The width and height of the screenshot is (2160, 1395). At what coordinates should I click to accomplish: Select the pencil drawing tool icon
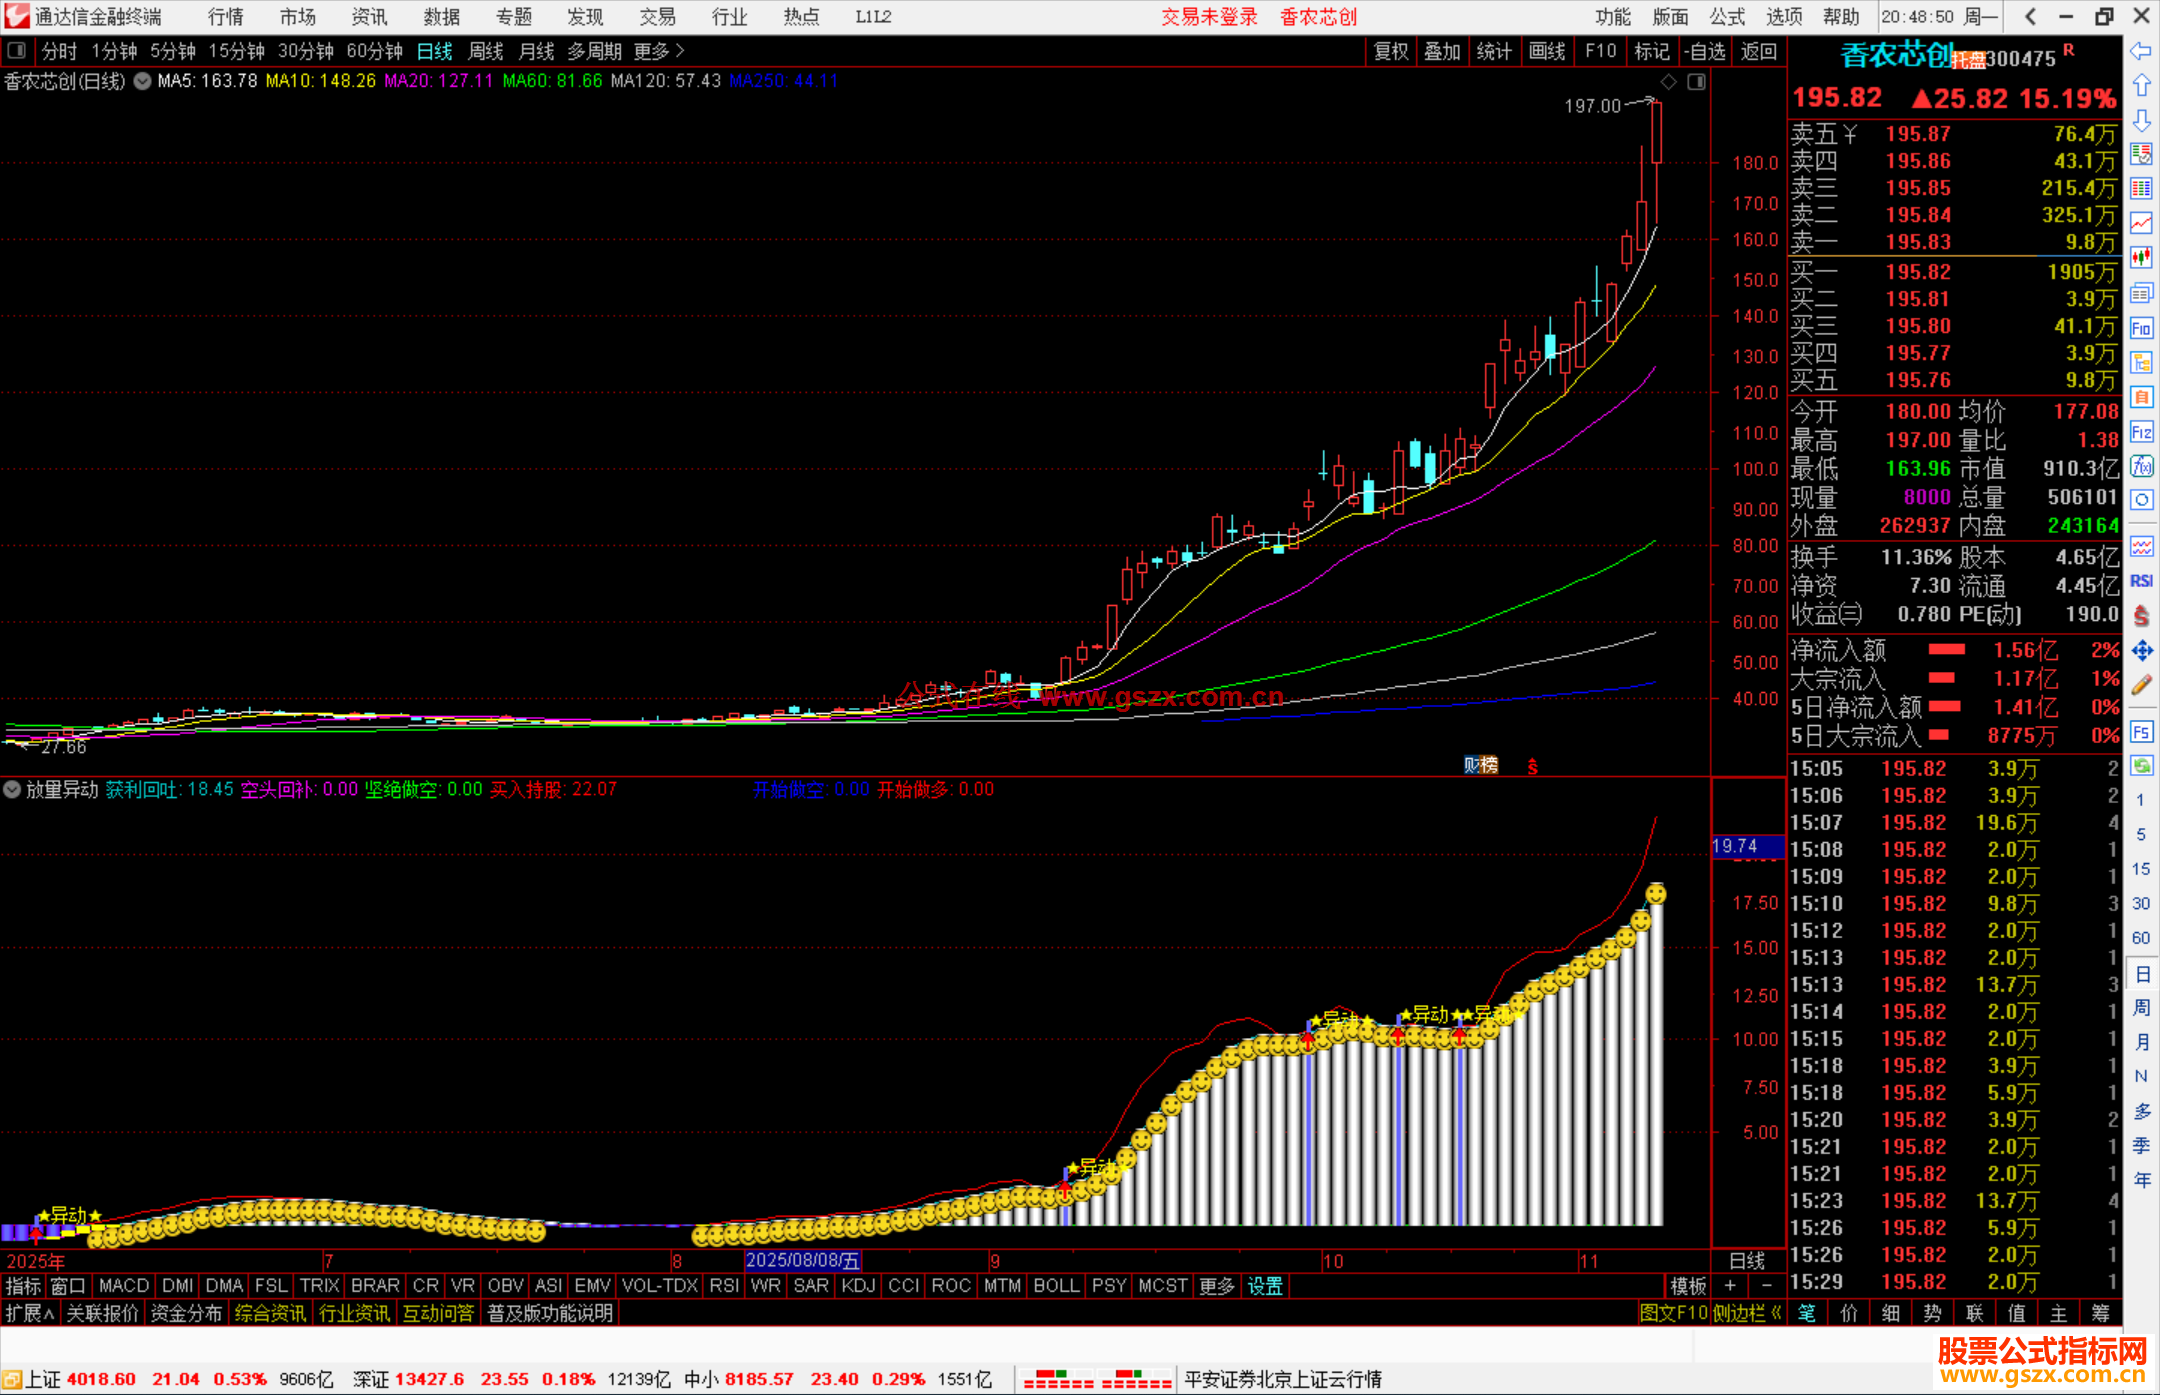pyautogui.click(x=2141, y=686)
